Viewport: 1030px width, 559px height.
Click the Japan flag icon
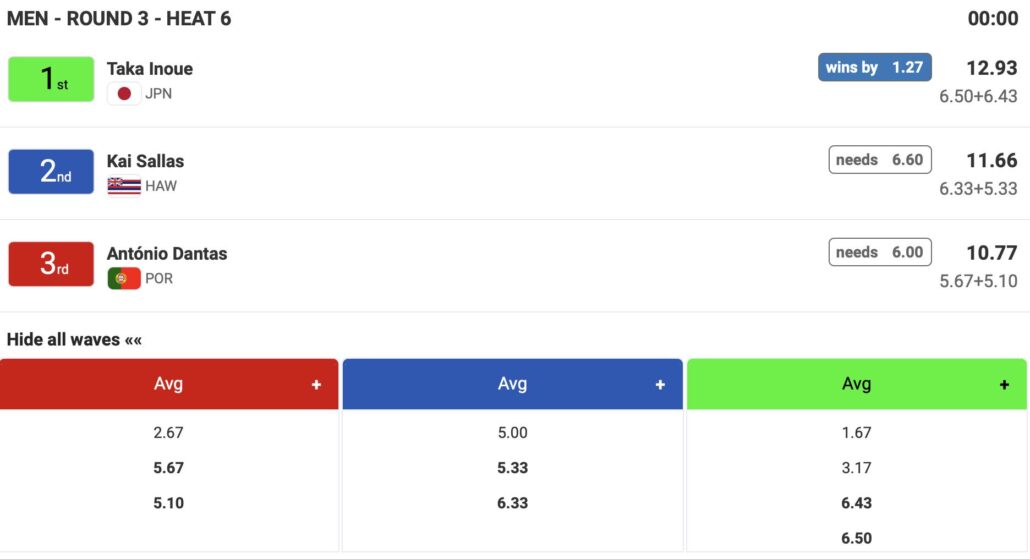point(124,94)
